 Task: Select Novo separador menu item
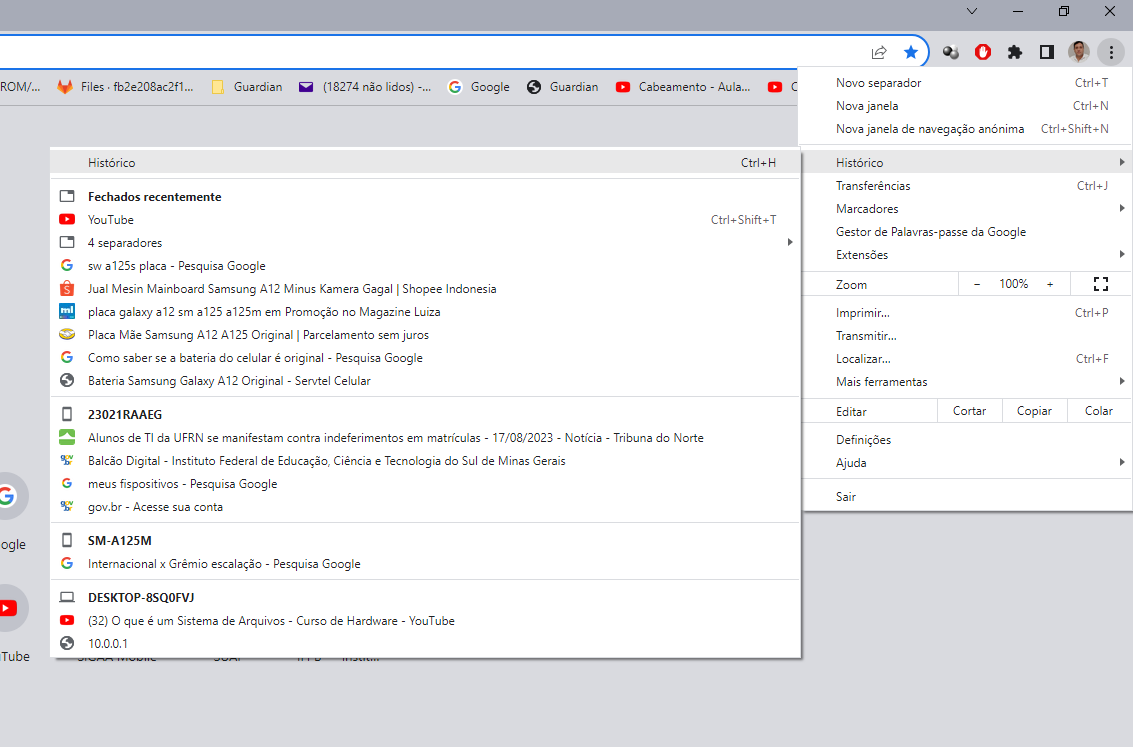coord(966,82)
